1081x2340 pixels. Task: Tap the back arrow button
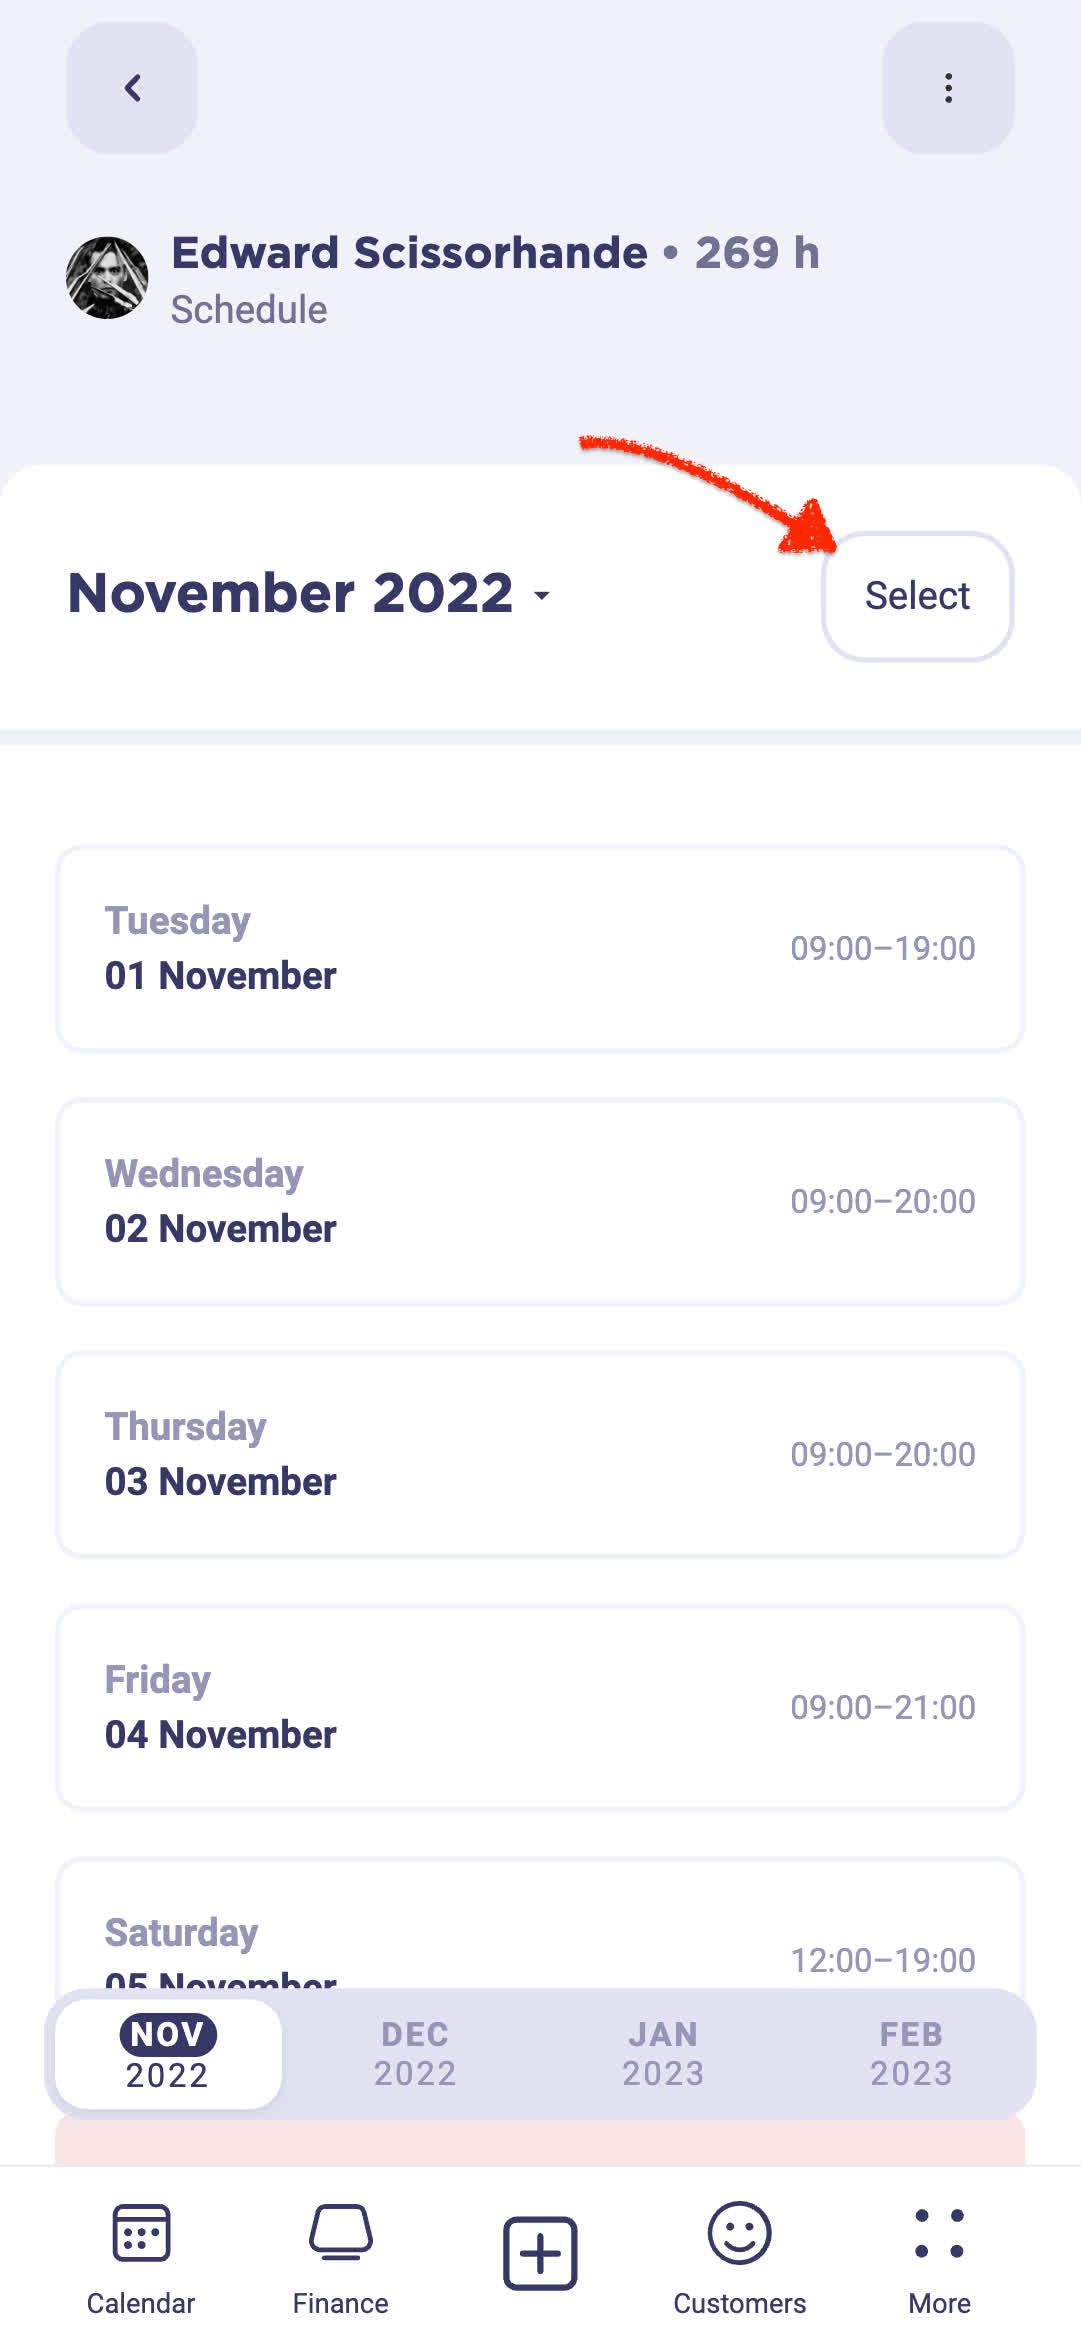pyautogui.click(x=132, y=88)
